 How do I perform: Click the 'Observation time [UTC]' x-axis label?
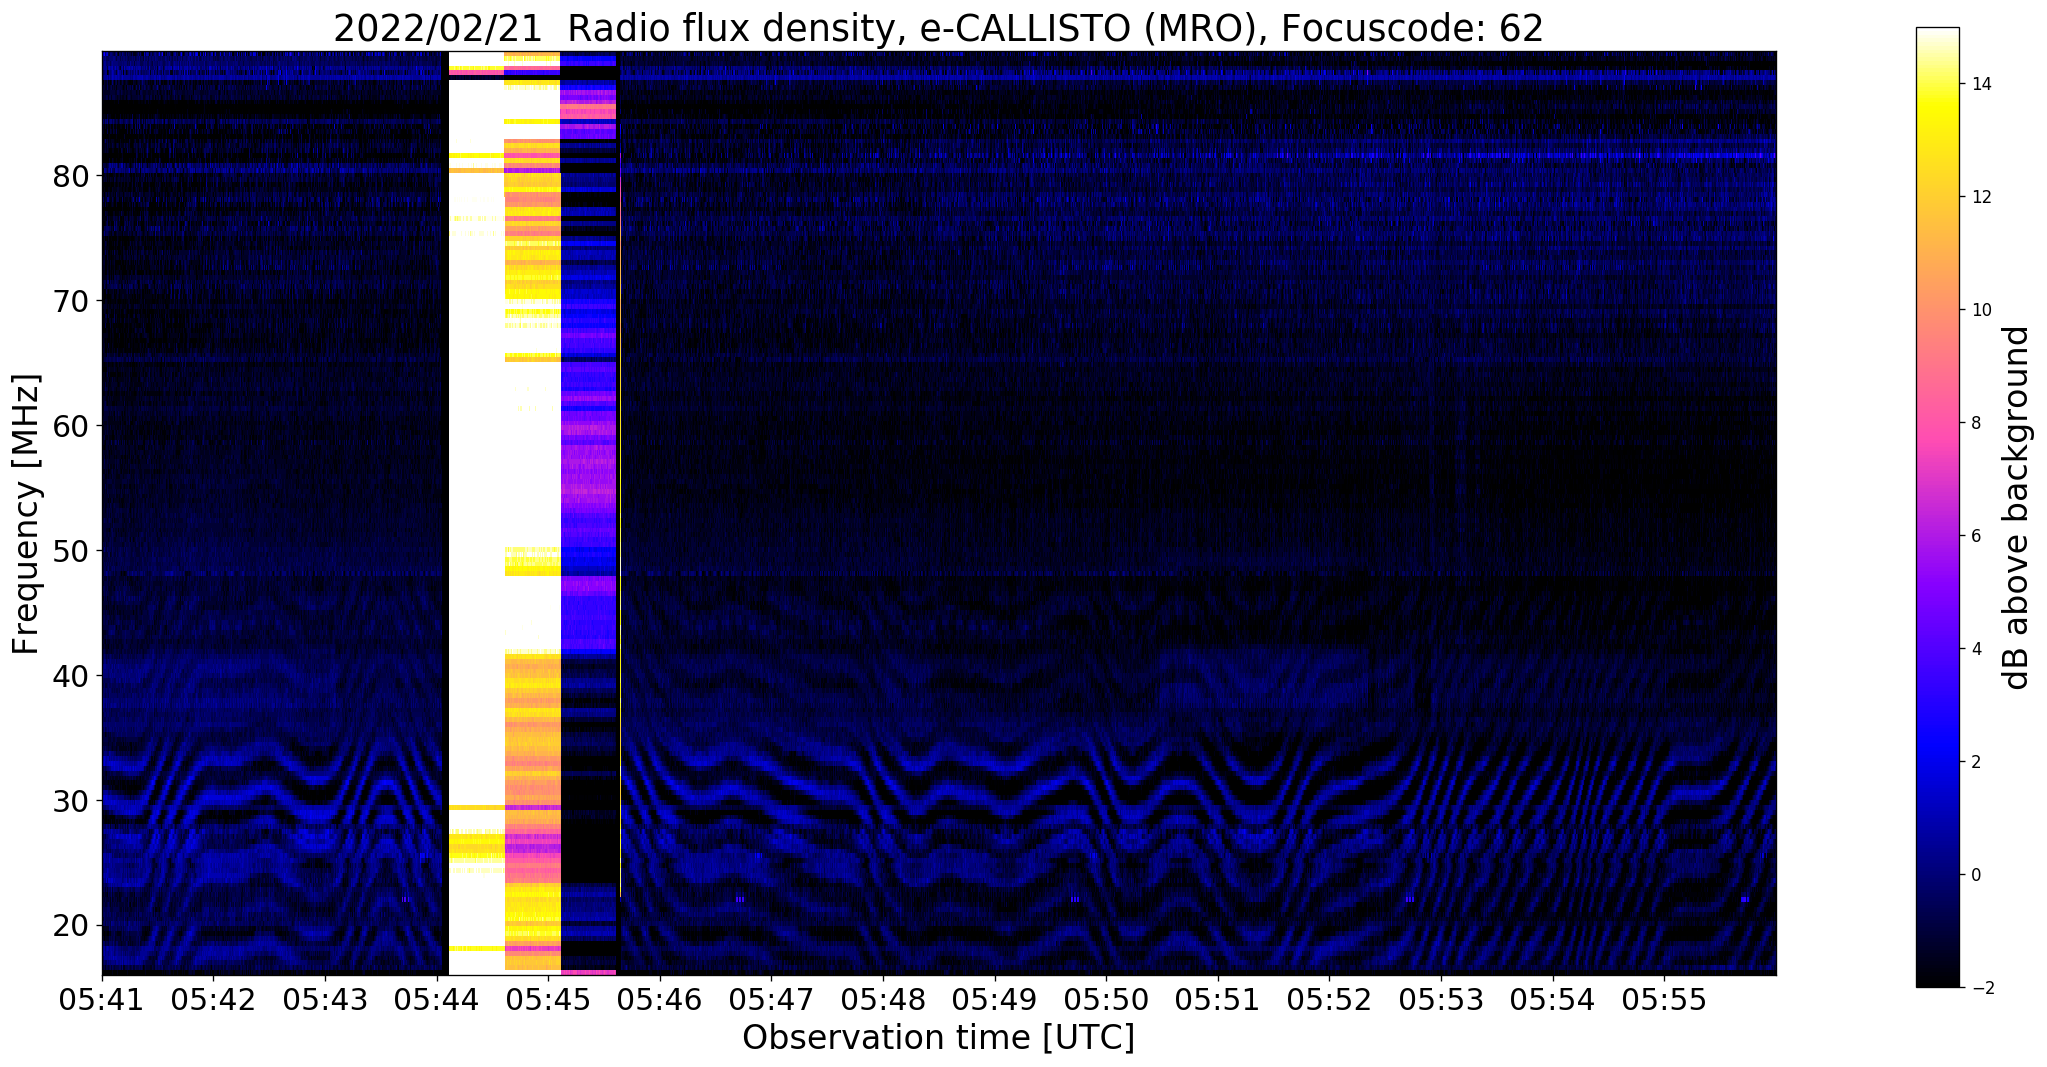point(938,1038)
